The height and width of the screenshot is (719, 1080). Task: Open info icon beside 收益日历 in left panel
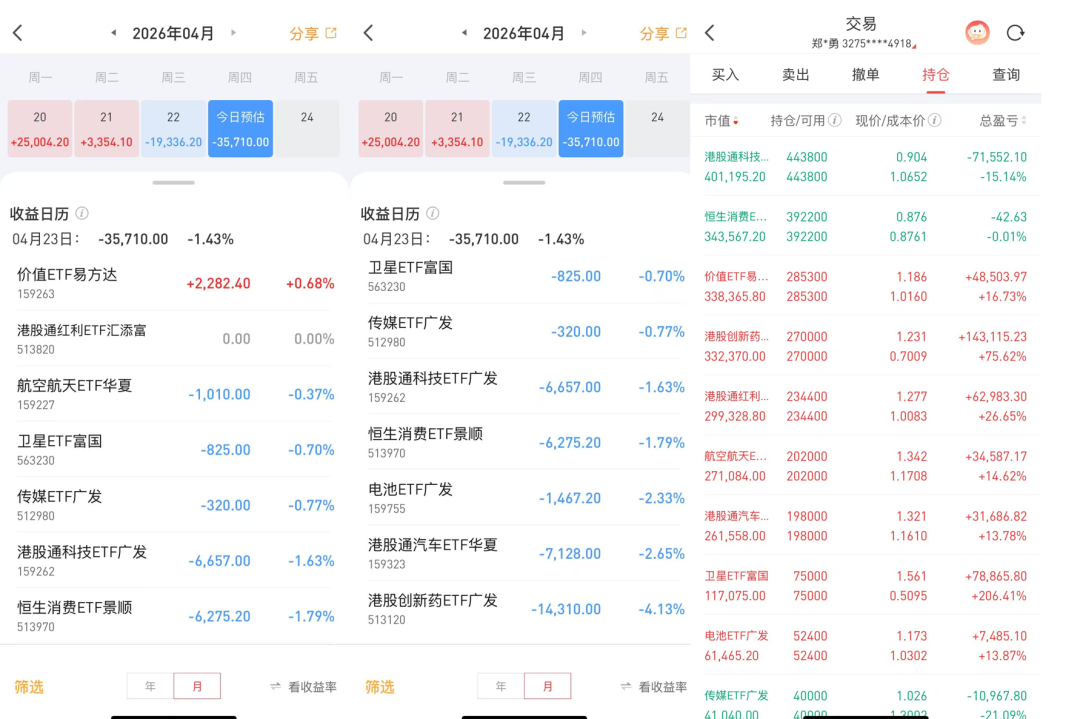pyautogui.click(x=82, y=213)
